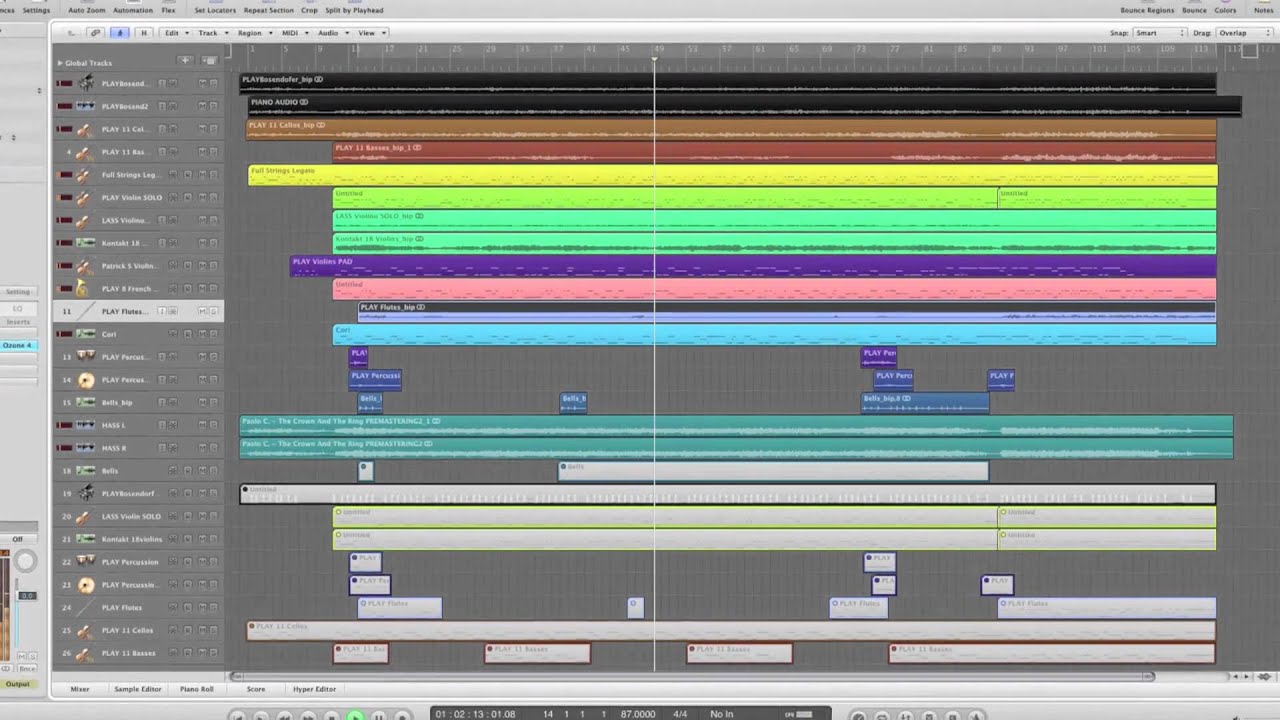Open the Track local menu

[210, 33]
